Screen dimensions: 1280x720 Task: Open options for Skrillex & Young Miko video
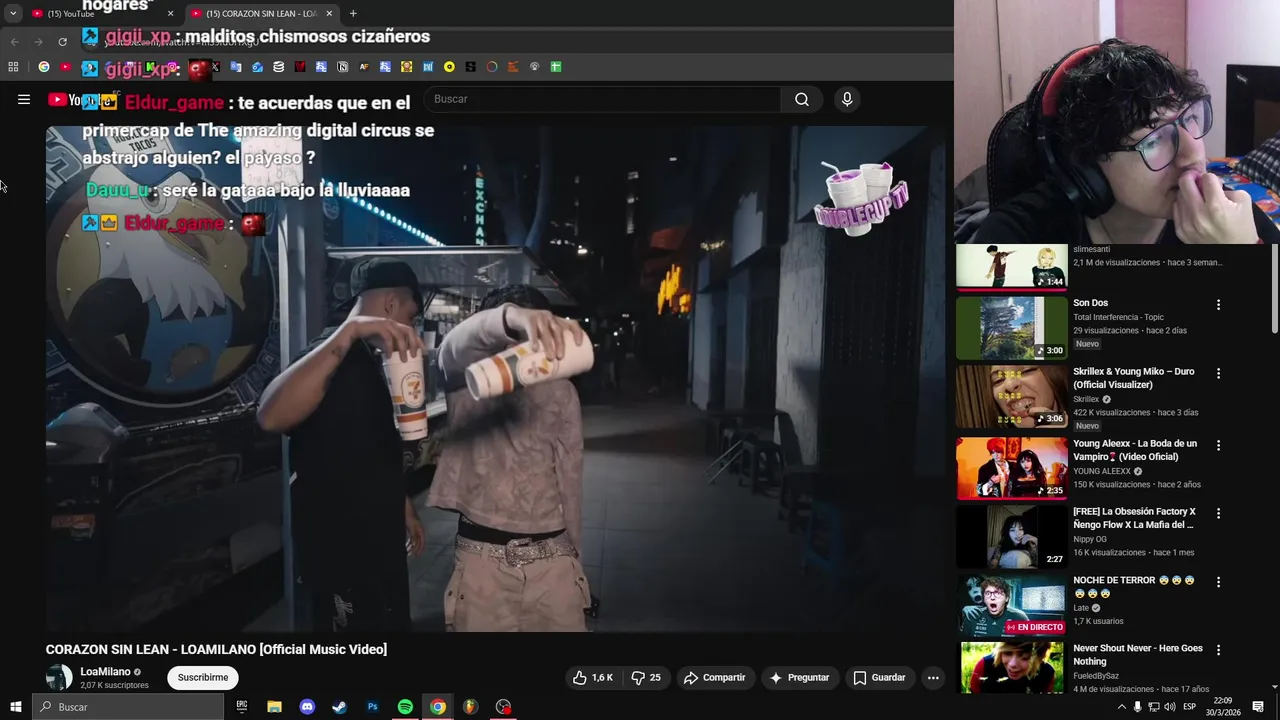coord(1218,373)
